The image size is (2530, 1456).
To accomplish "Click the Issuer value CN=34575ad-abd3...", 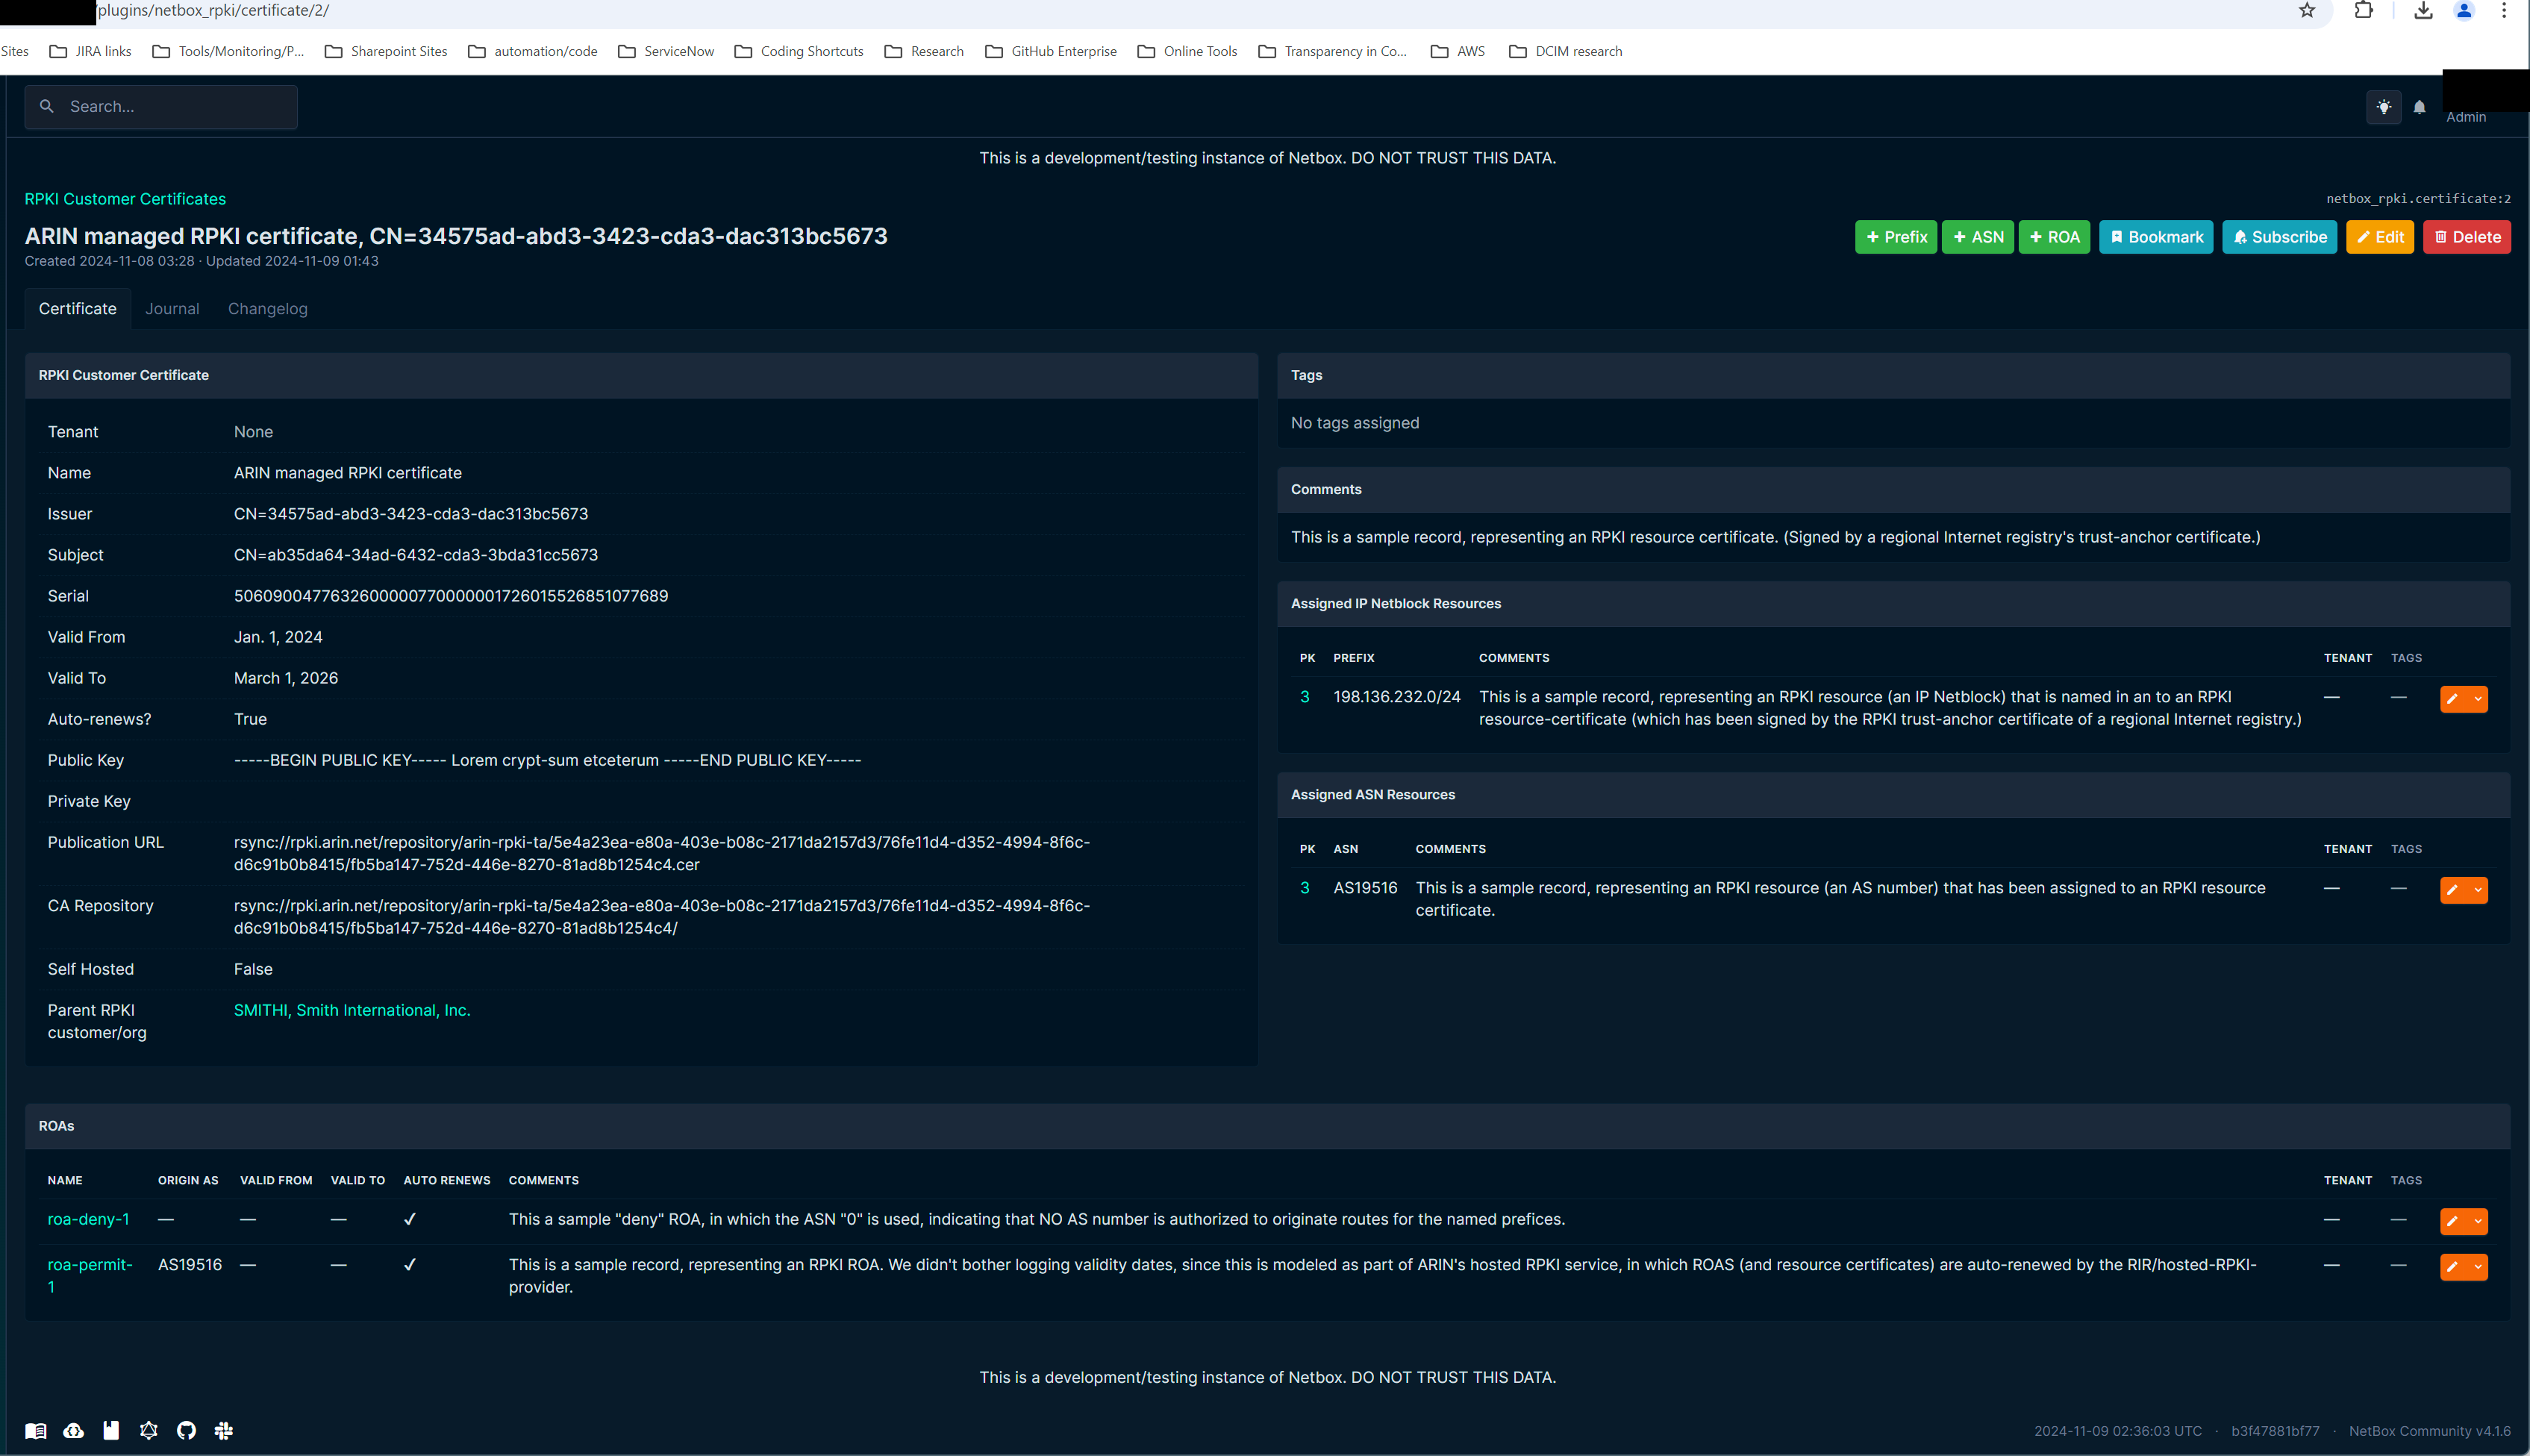I will click(411, 514).
